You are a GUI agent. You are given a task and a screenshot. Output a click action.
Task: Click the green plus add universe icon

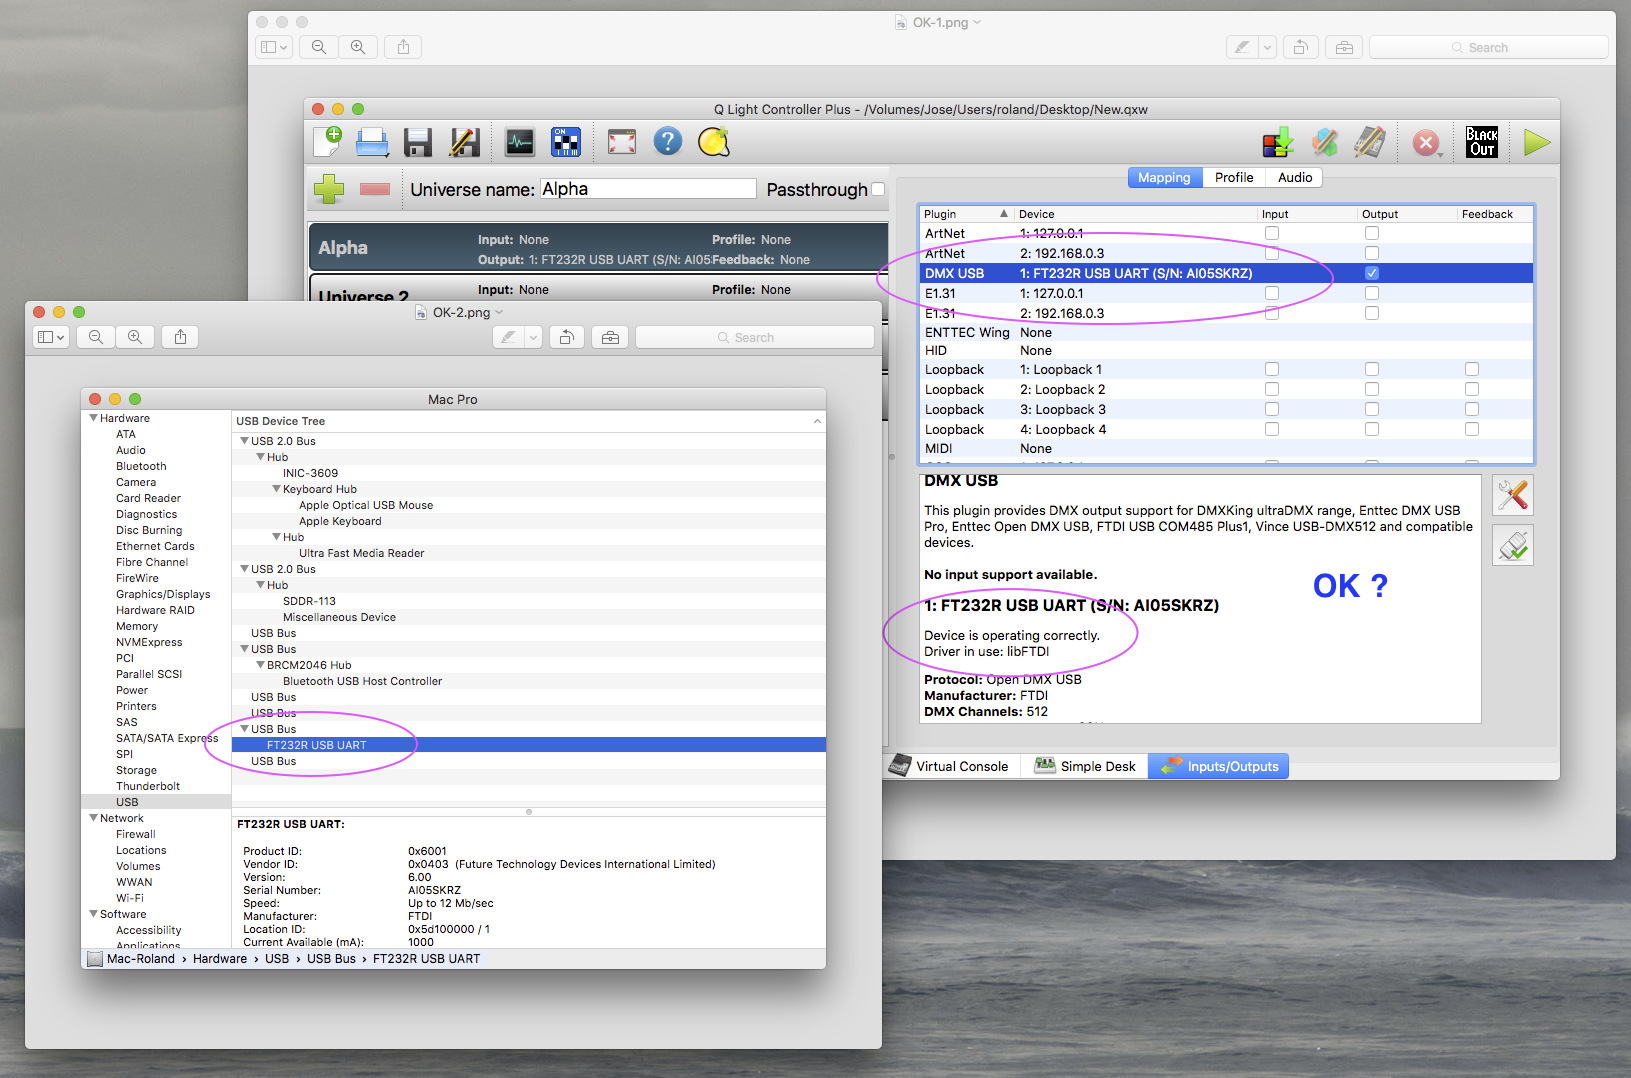point(329,189)
